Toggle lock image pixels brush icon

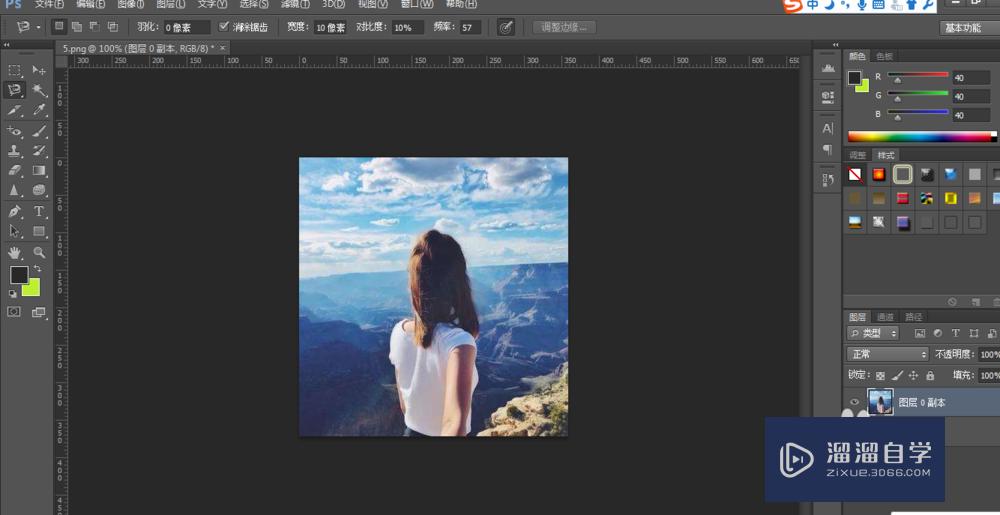897,375
